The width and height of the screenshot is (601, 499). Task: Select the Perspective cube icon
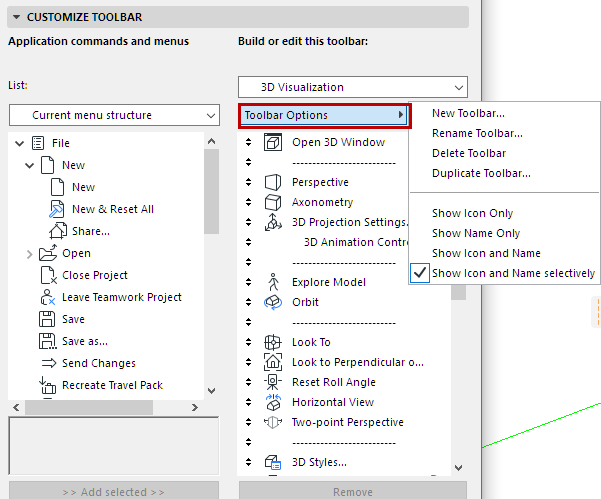[273, 182]
